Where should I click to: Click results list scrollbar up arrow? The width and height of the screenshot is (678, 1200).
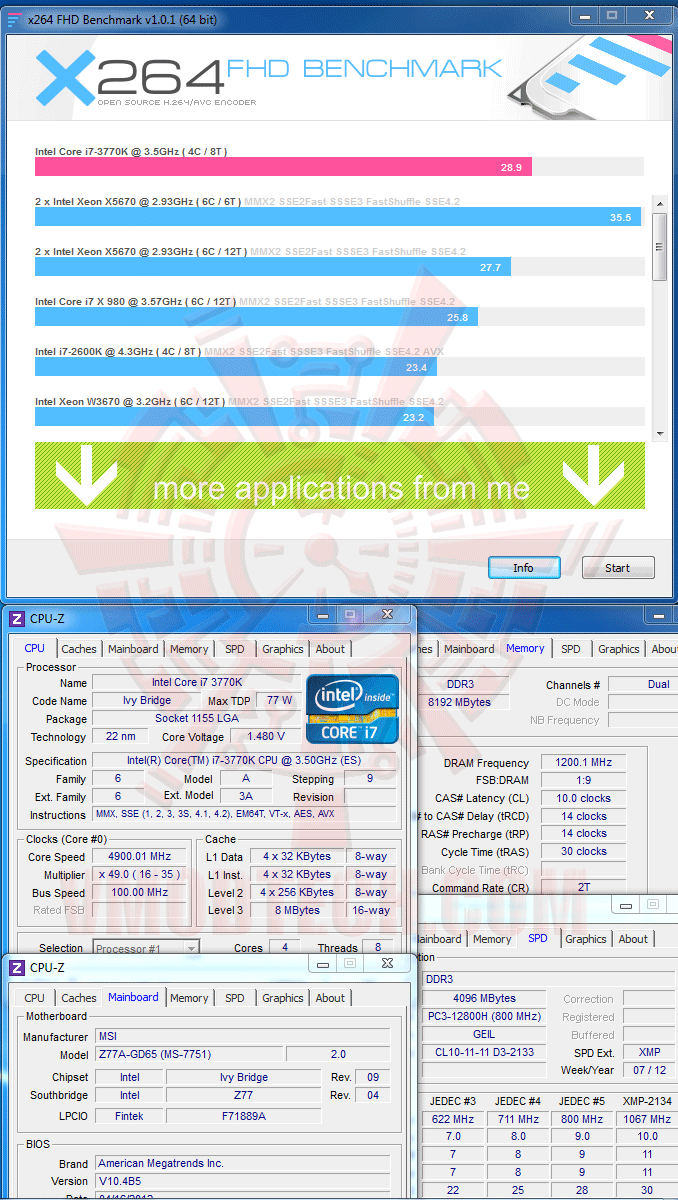click(x=659, y=203)
